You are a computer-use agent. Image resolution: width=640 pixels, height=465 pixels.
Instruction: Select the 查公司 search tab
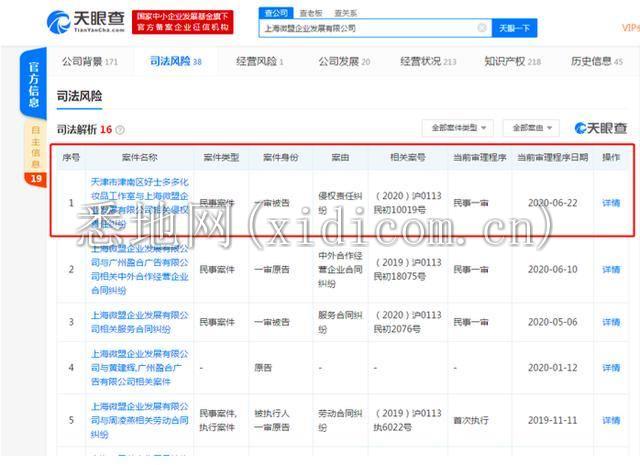point(276,13)
